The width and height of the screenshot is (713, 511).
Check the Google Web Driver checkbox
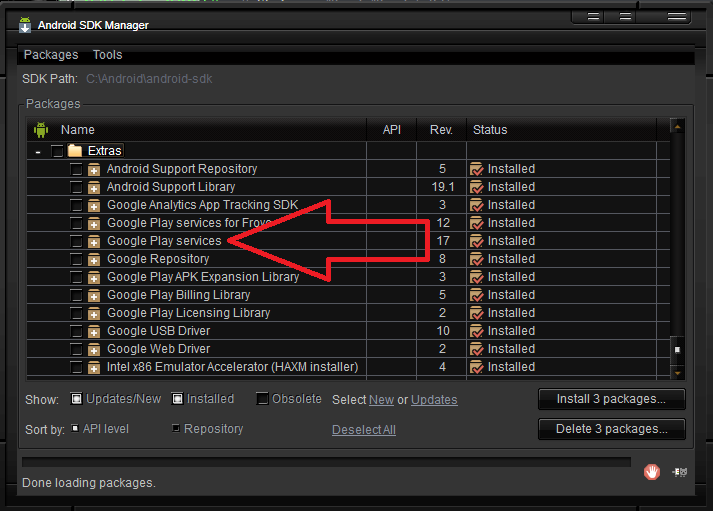coord(76,349)
